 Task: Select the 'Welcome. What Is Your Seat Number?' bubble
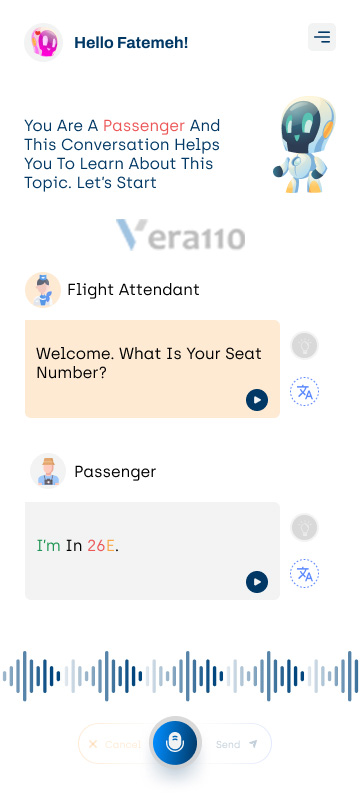(152, 369)
